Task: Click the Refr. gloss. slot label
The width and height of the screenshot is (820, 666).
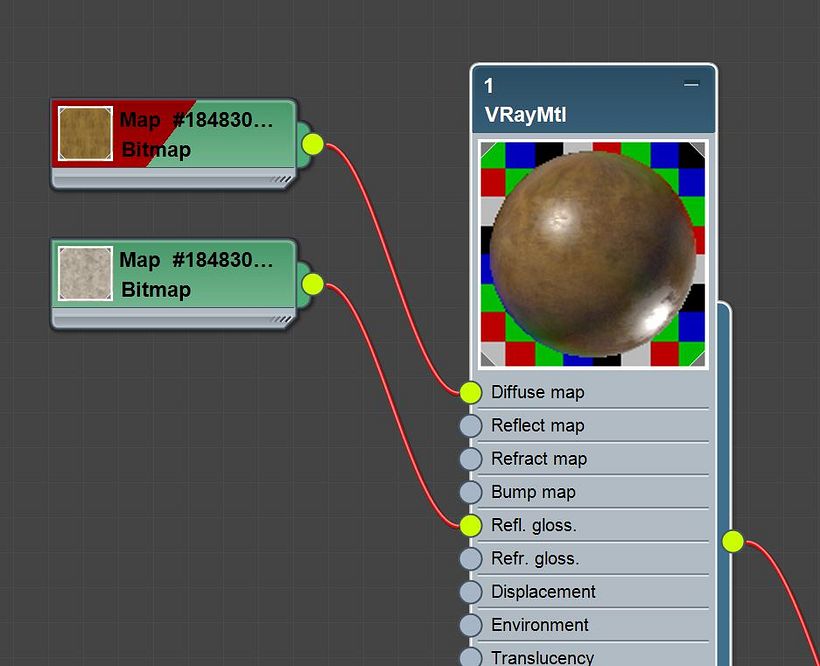Action: [x=535, y=558]
